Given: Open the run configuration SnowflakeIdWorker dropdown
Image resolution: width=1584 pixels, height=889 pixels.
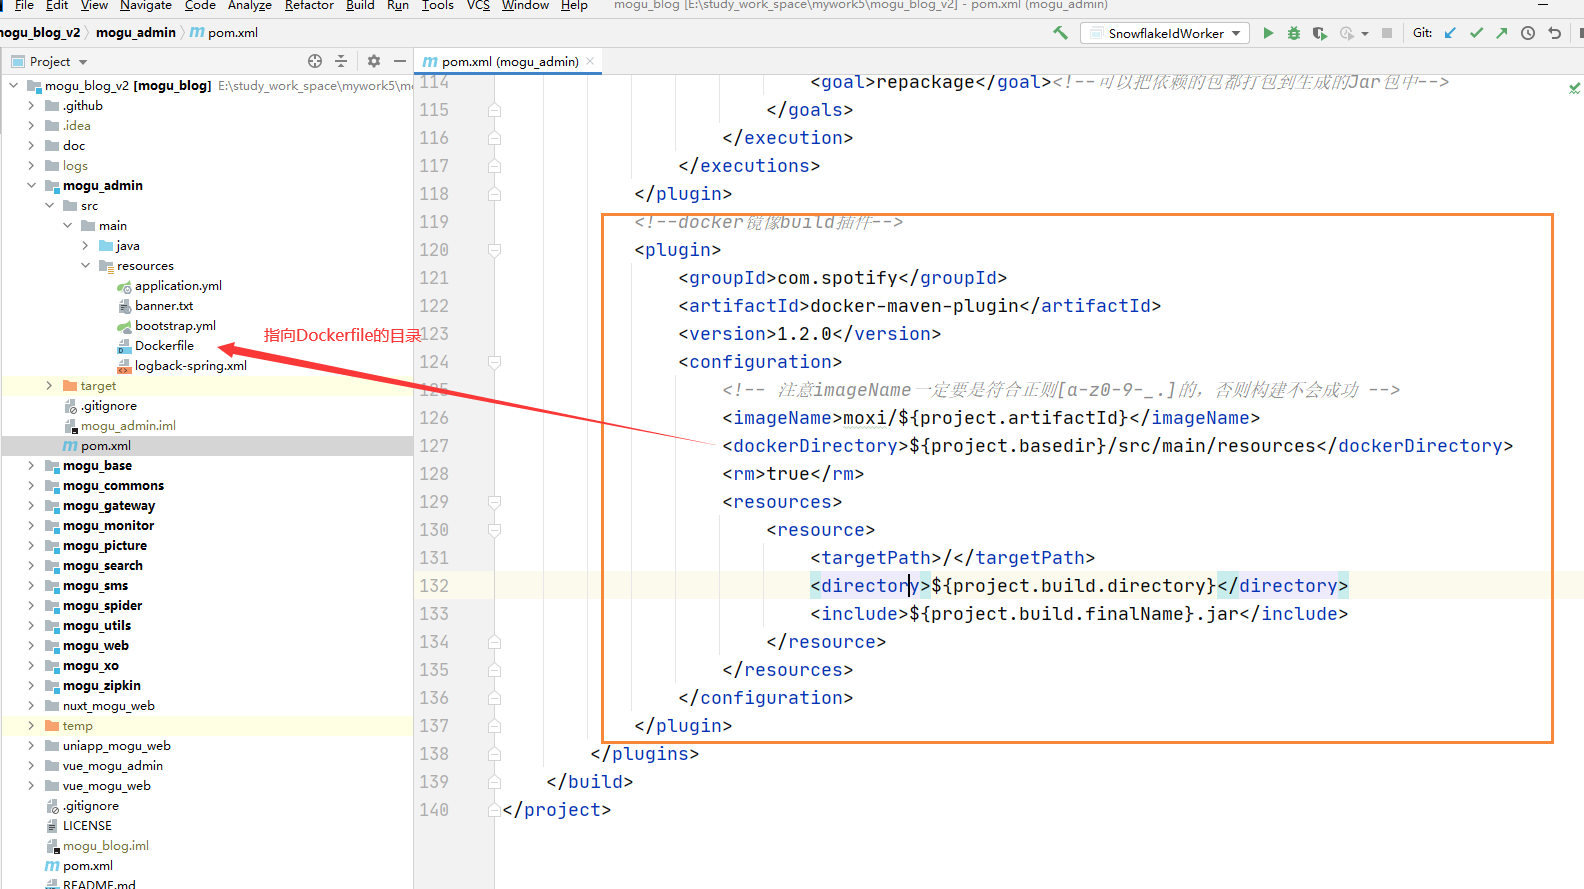Looking at the screenshot, I should click(x=1165, y=33).
